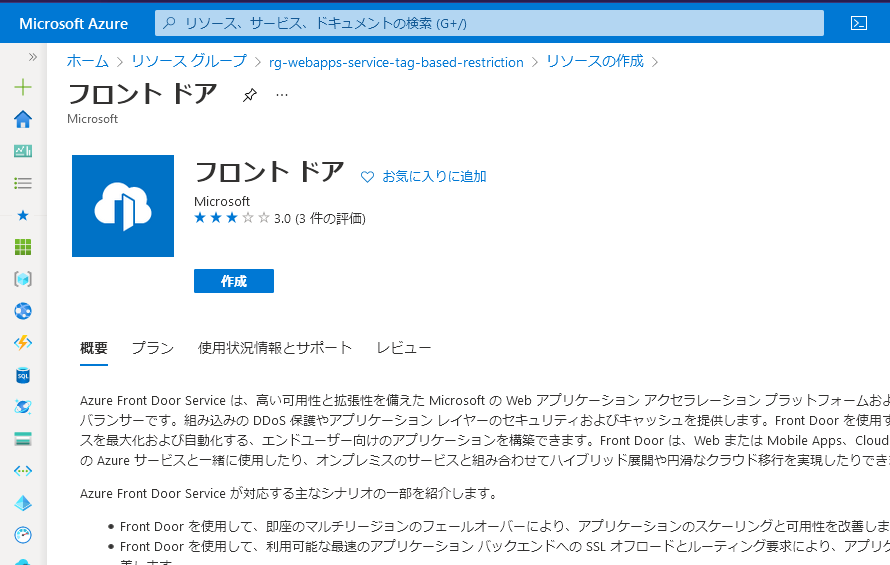Image resolution: width=890 pixels, height=565 pixels.
Task: Click the green plus Create resource icon
Action: [23, 87]
